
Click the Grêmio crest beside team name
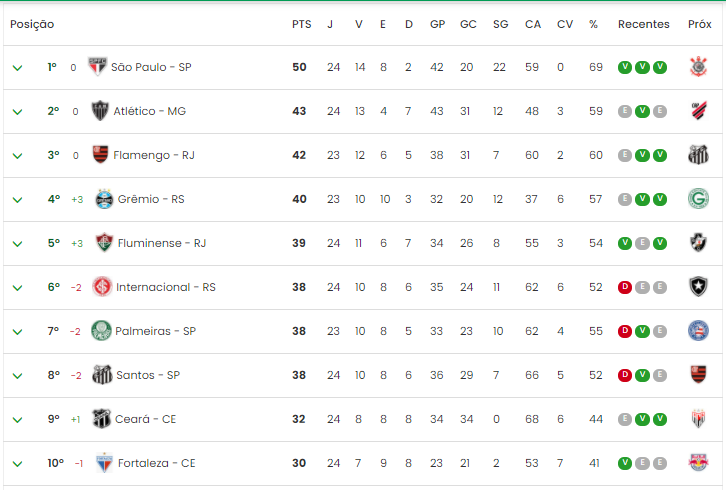point(104,199)
